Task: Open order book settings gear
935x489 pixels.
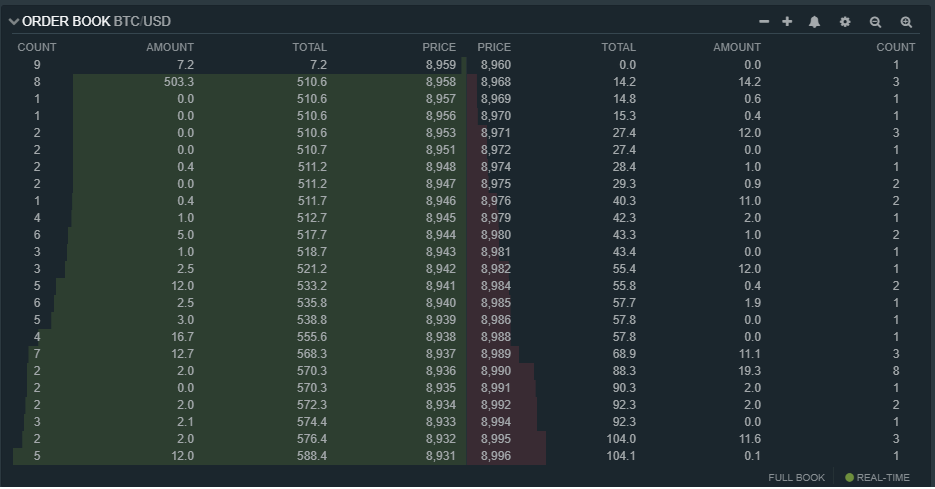Action: (845, 21)
